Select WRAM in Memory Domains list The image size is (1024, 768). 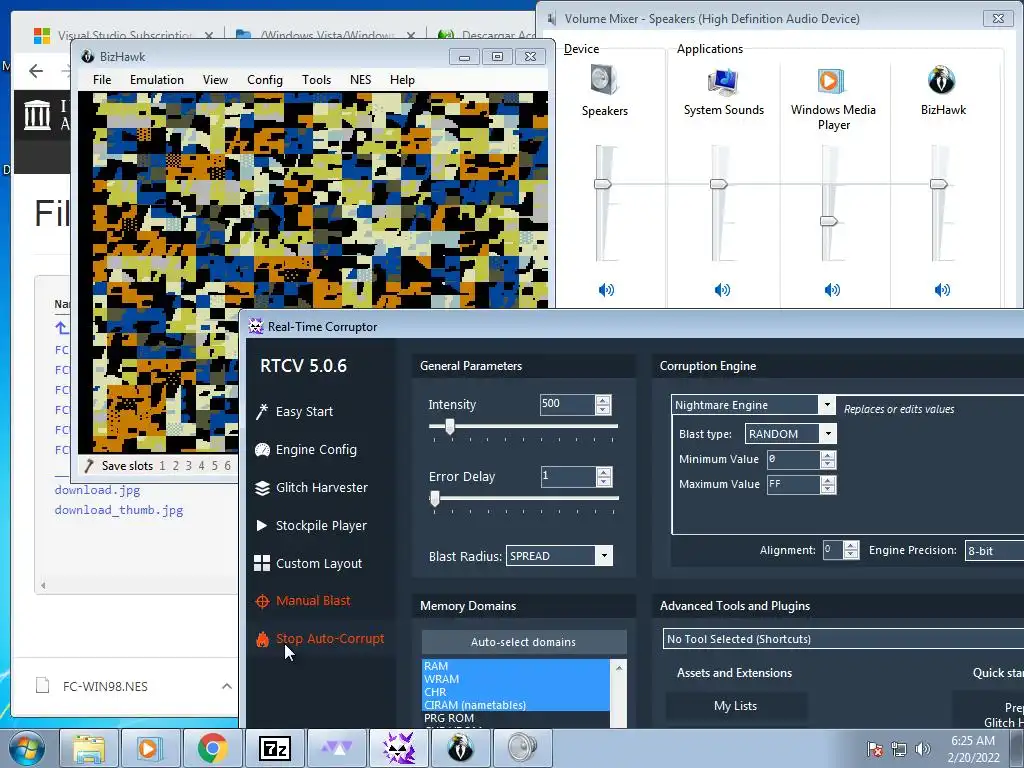516,679
